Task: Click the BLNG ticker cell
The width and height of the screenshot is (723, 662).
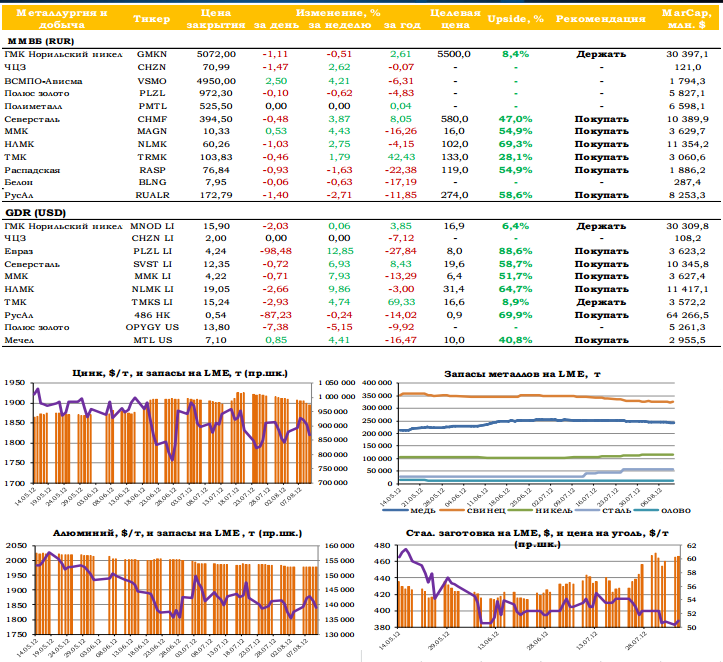Action: 152,182
